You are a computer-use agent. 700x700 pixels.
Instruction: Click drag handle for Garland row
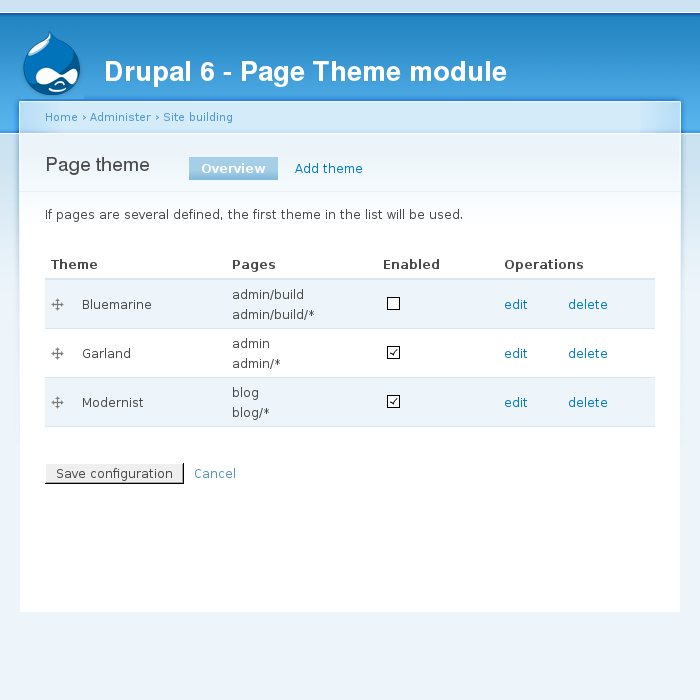(x=58, y=354)
